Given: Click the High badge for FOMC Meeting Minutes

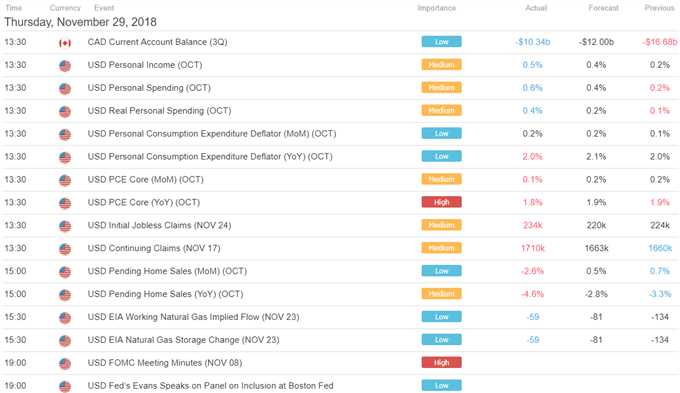Looking at the screenshot, I should pyautogui.click(x=441, y=363).
